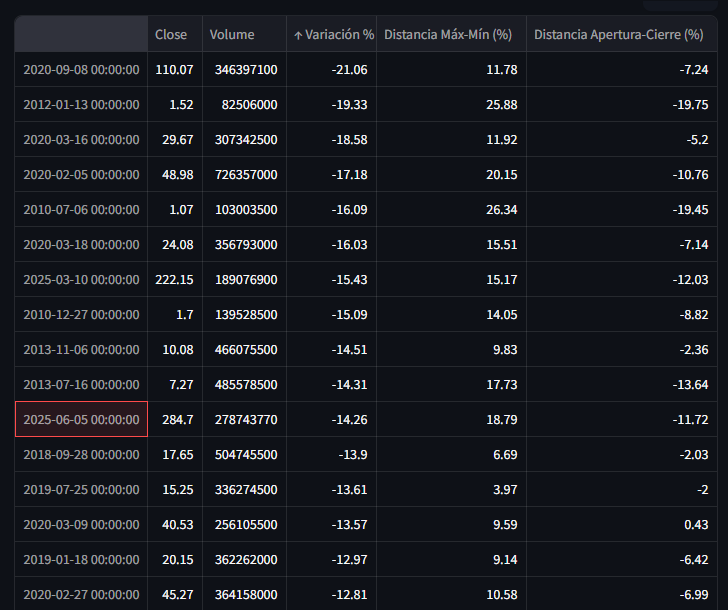
Task: Click the Máx-Mín value 26.34
Action: (x=451, y=209)
